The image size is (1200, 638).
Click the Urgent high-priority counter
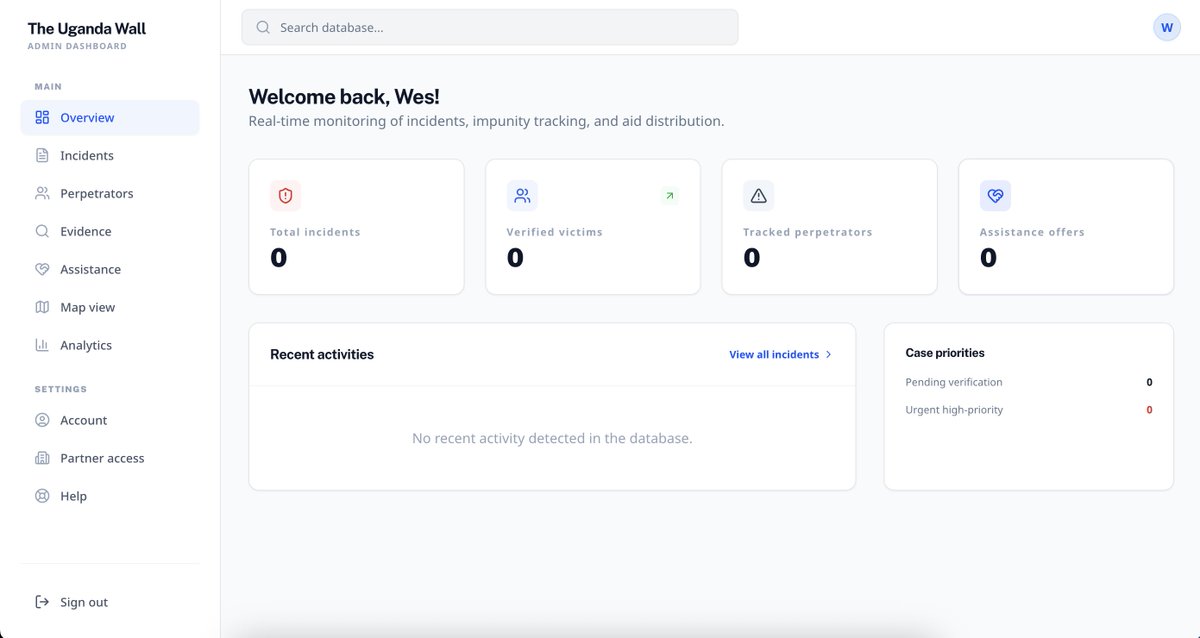pos(1148,409)
